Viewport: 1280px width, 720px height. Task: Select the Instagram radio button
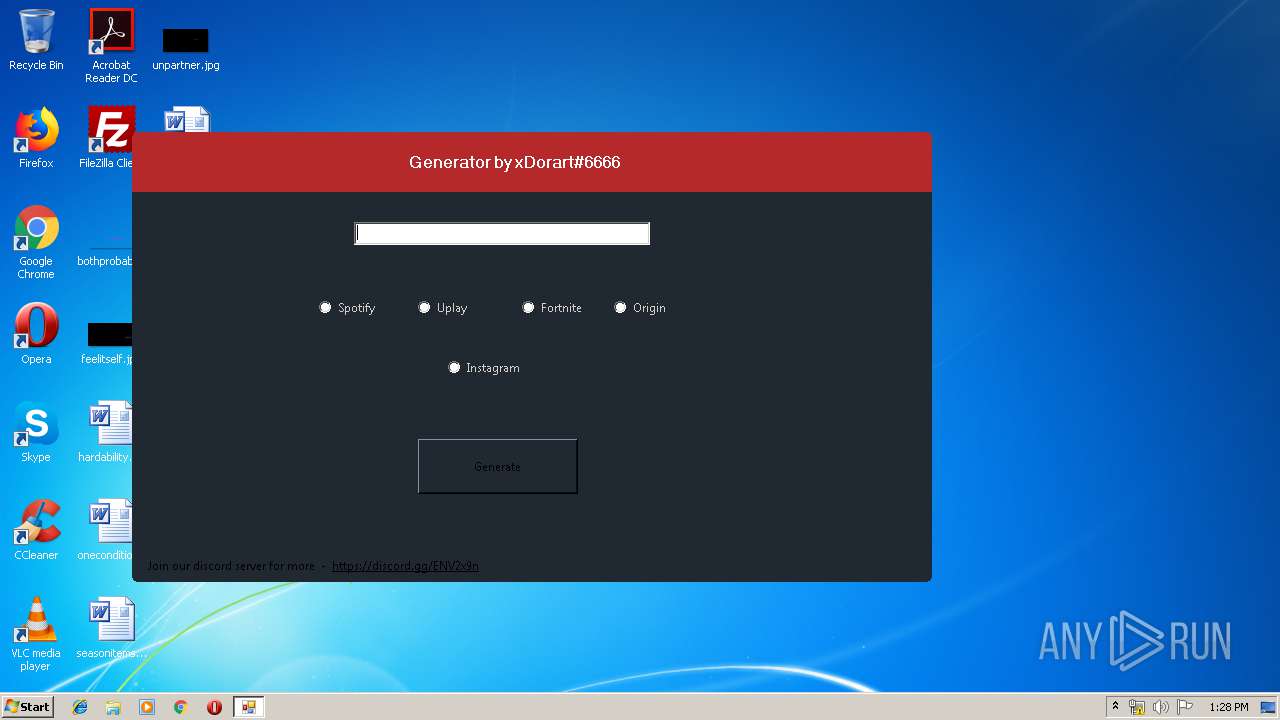[484, 368]
